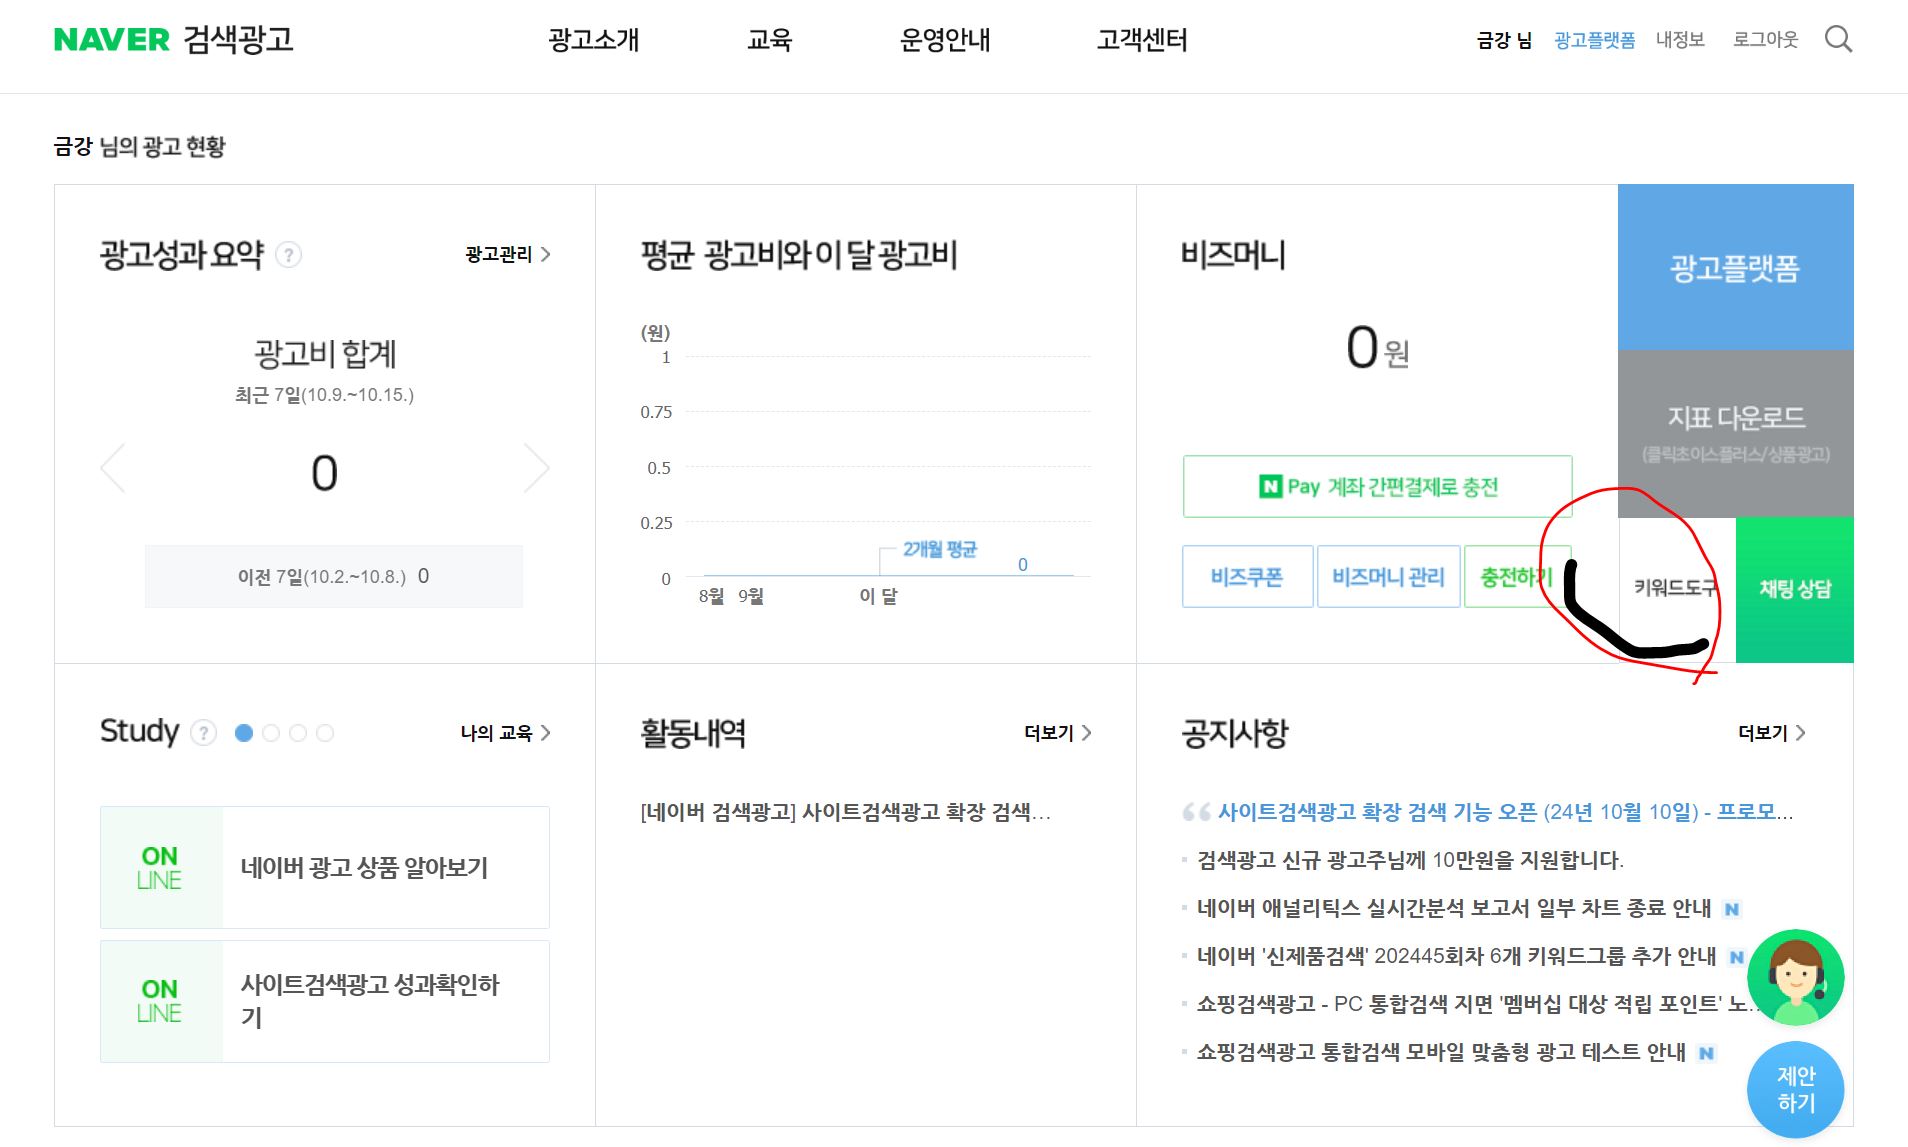
Task: Click the 이 달 chart axis label
Action: tap(878, 596)
